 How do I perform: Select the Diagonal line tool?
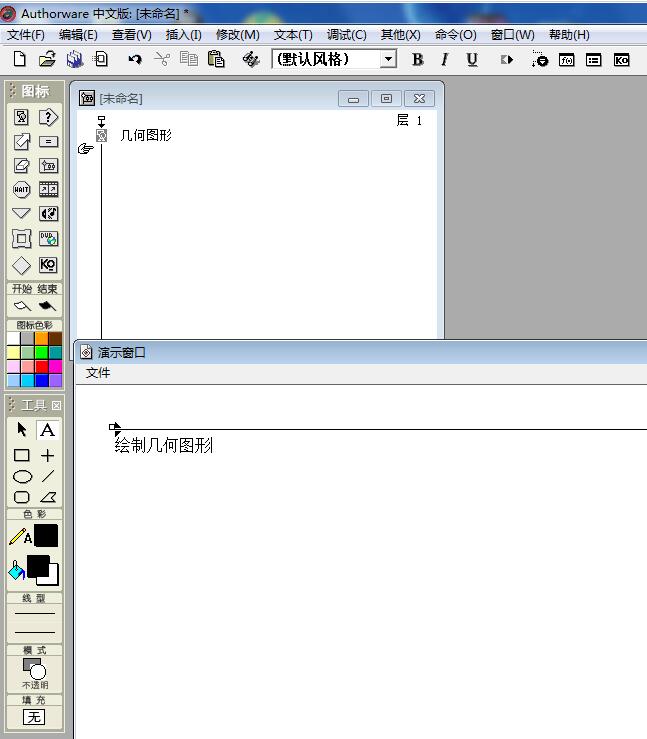pyautogui.click(x=48, y=476)
